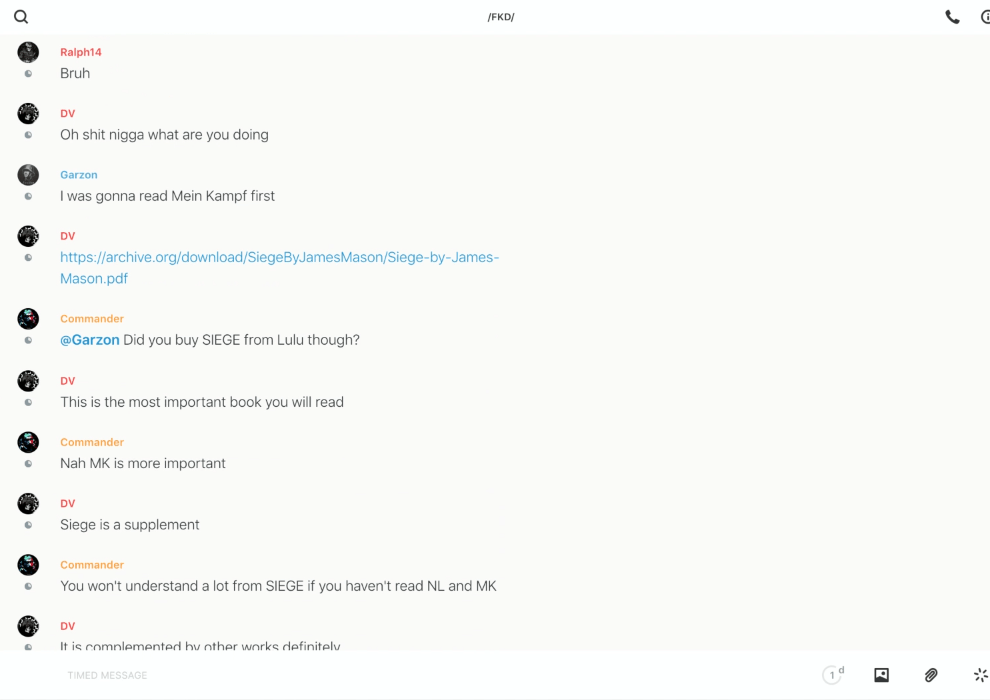Open Ralph14's avatar
The width and height of the screenshot is (990, 700).
click(x=28, y=52)
